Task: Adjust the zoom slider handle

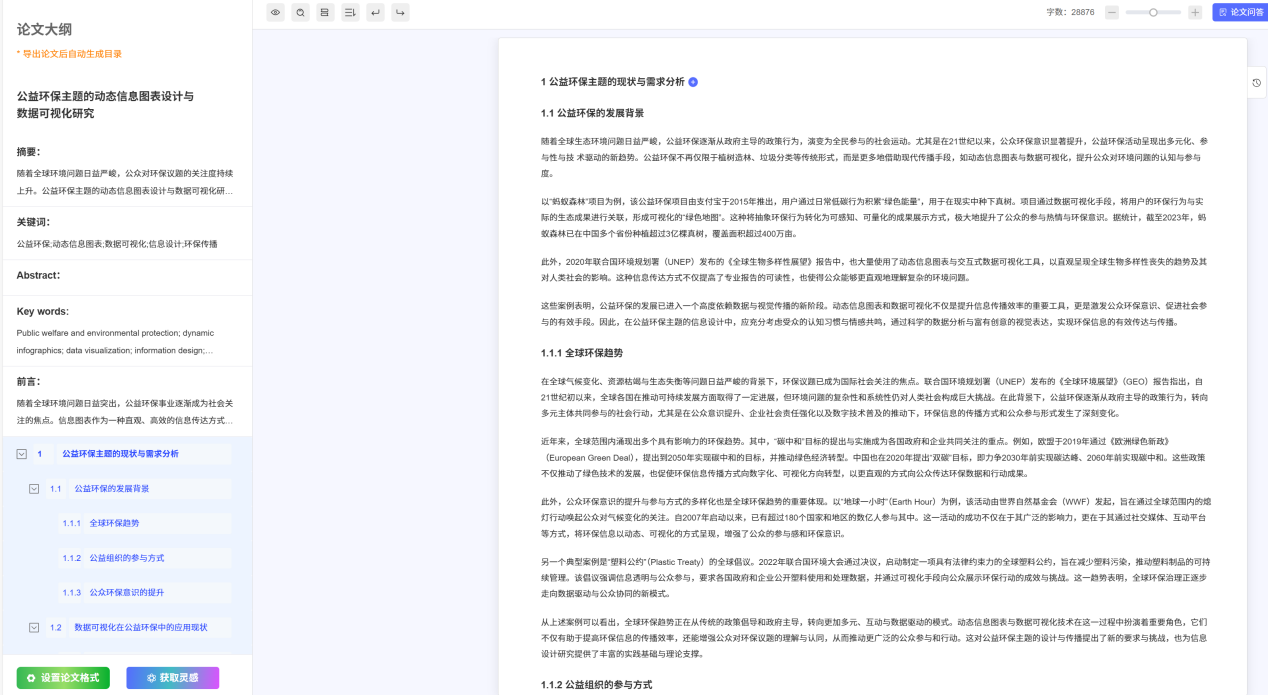Action: [x=1153, y=12]
